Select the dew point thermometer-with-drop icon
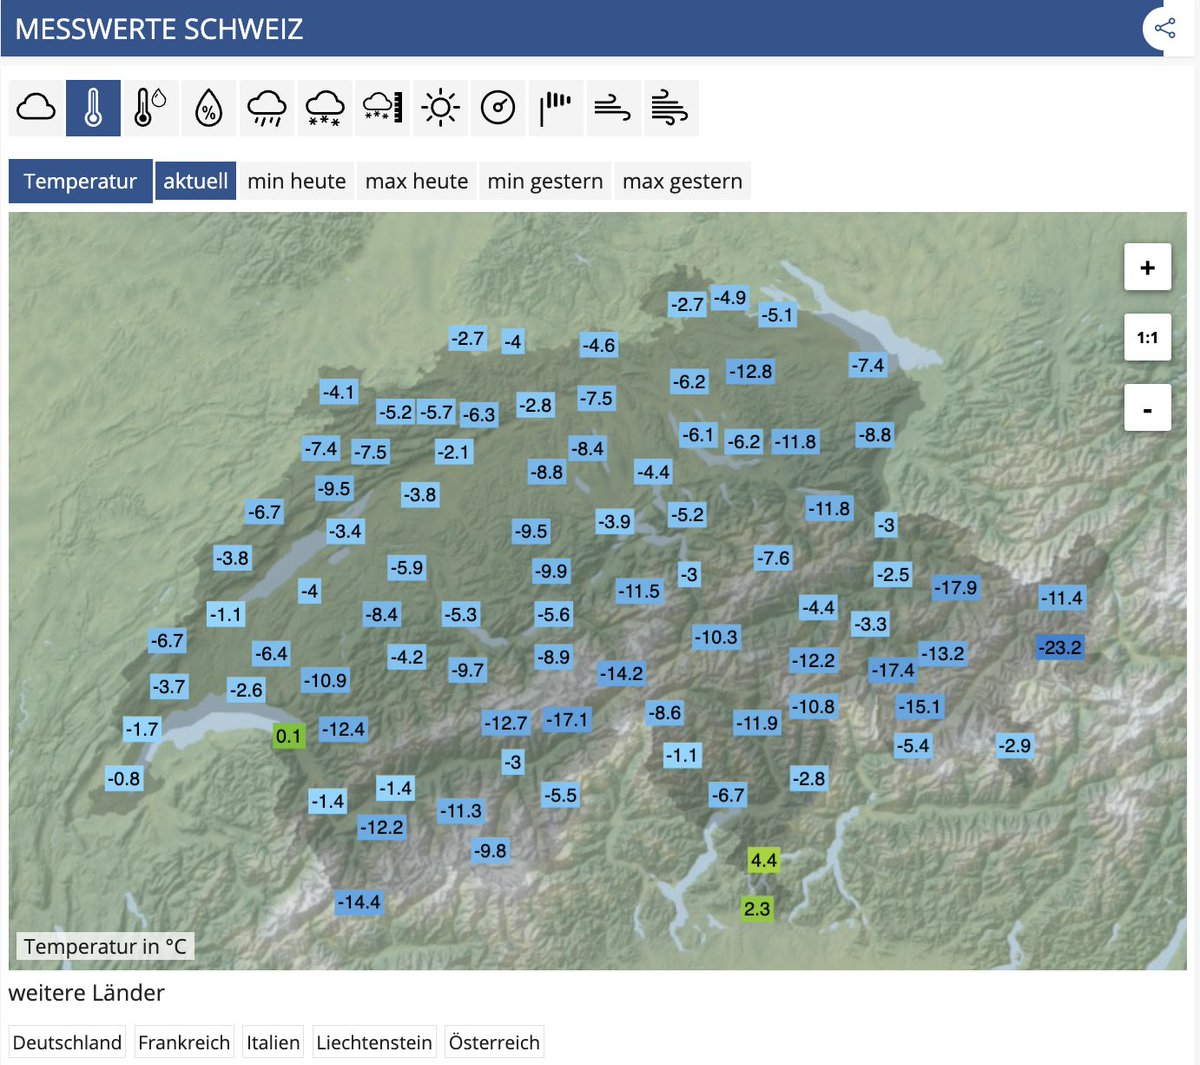 (151, 108)
